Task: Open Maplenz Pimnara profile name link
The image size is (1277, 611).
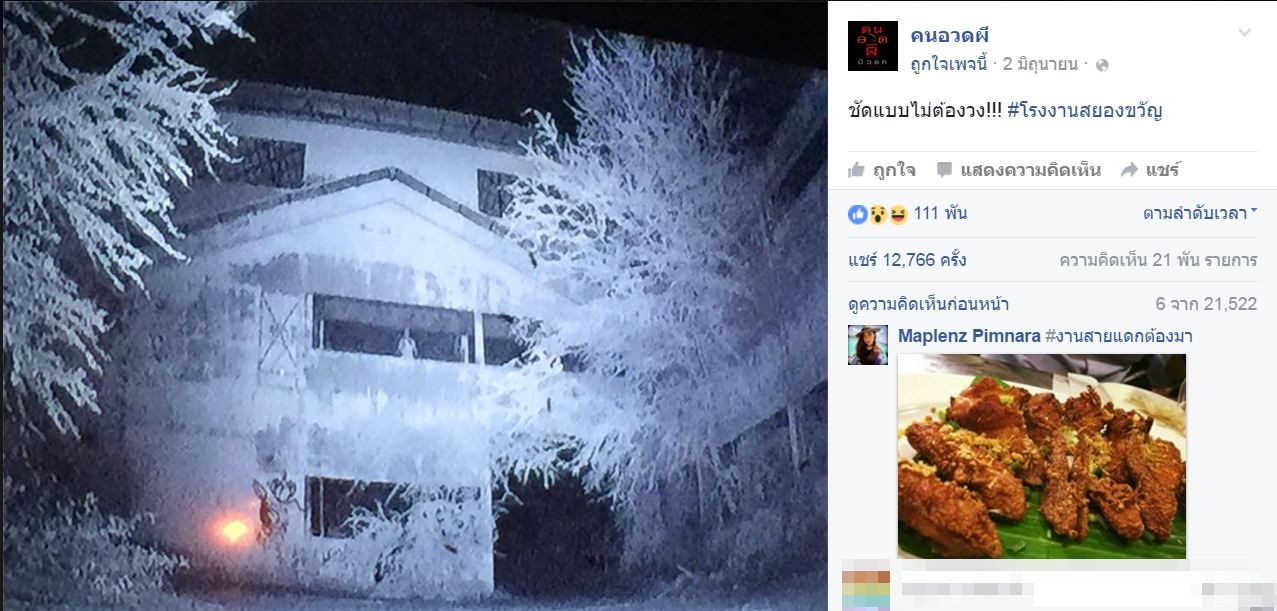Action: (969, 336)
